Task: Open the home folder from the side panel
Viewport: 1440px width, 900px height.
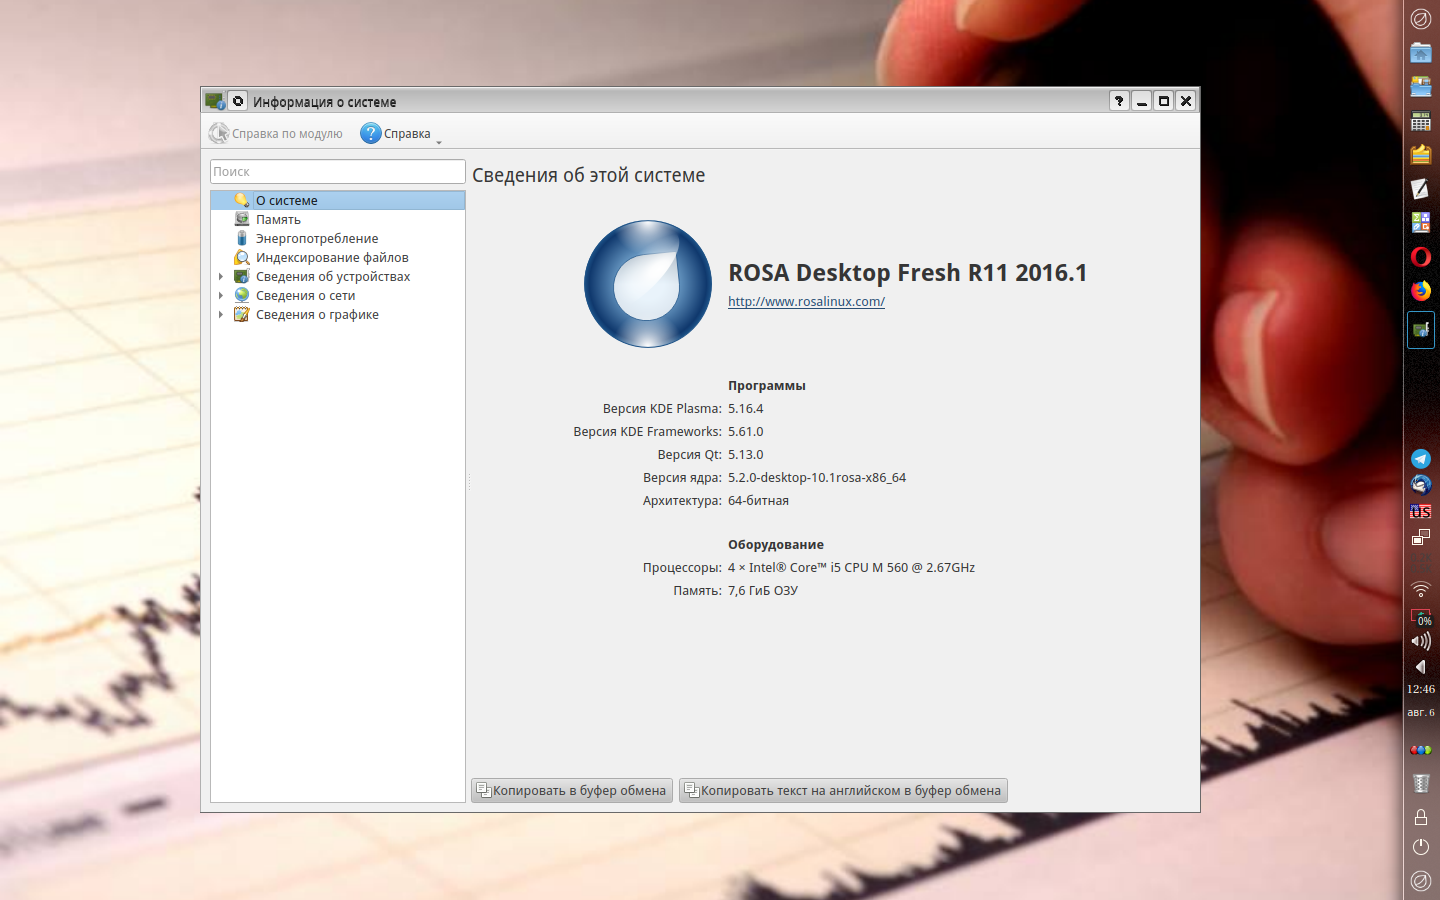Action: (x=1421, y=53)
